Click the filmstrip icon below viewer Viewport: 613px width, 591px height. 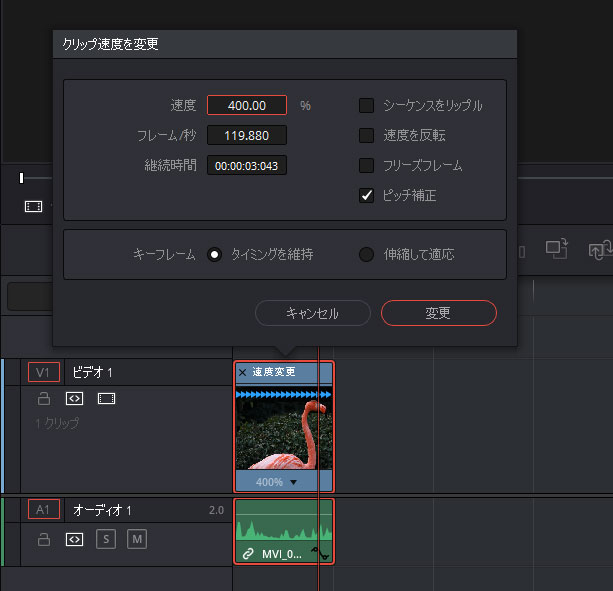point(34,206)
